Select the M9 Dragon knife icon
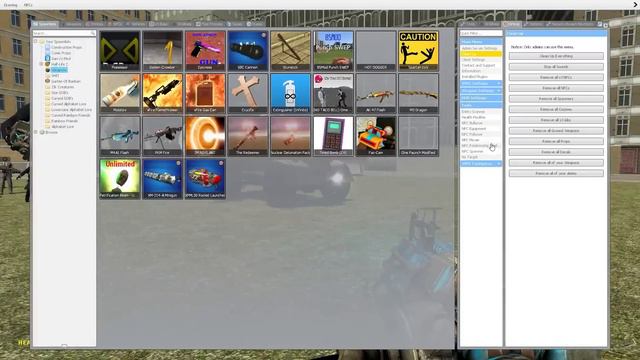The width and height of the screenshot is (640, 360). point(418,93)
